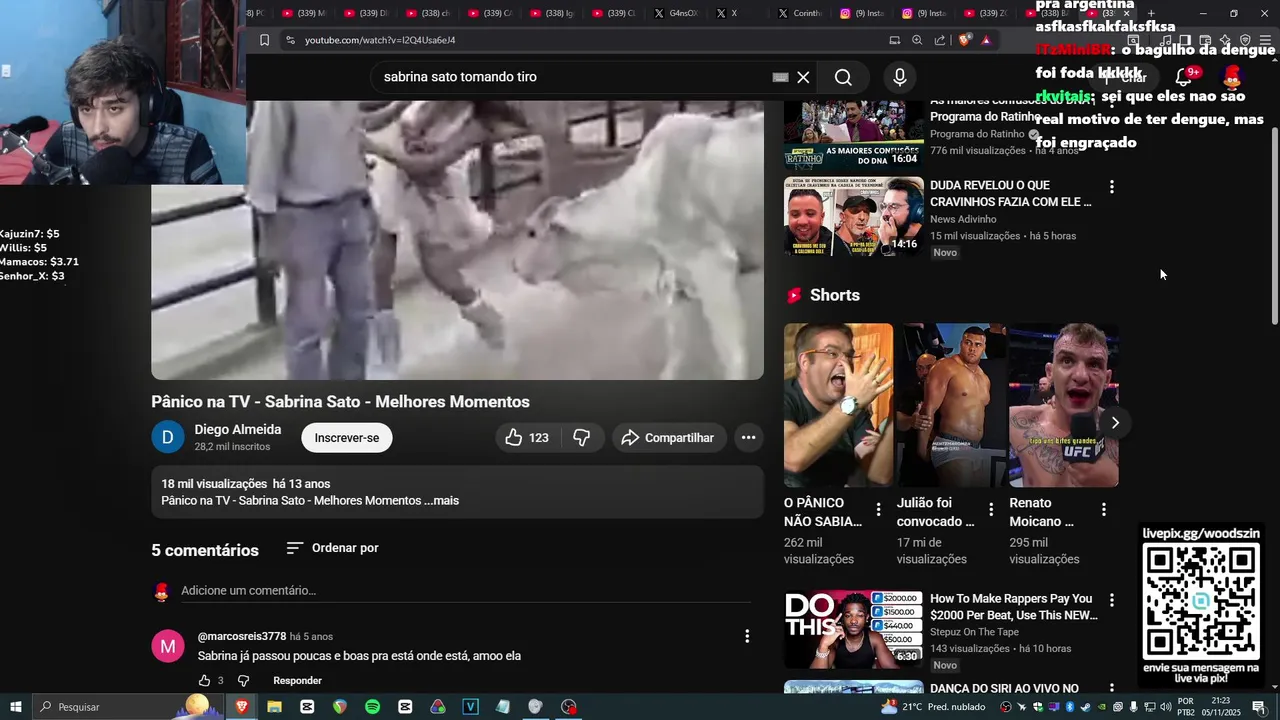Dislike the Pânico na TV video
This screenshot has width=1280, height=720.
pos(581,438)
